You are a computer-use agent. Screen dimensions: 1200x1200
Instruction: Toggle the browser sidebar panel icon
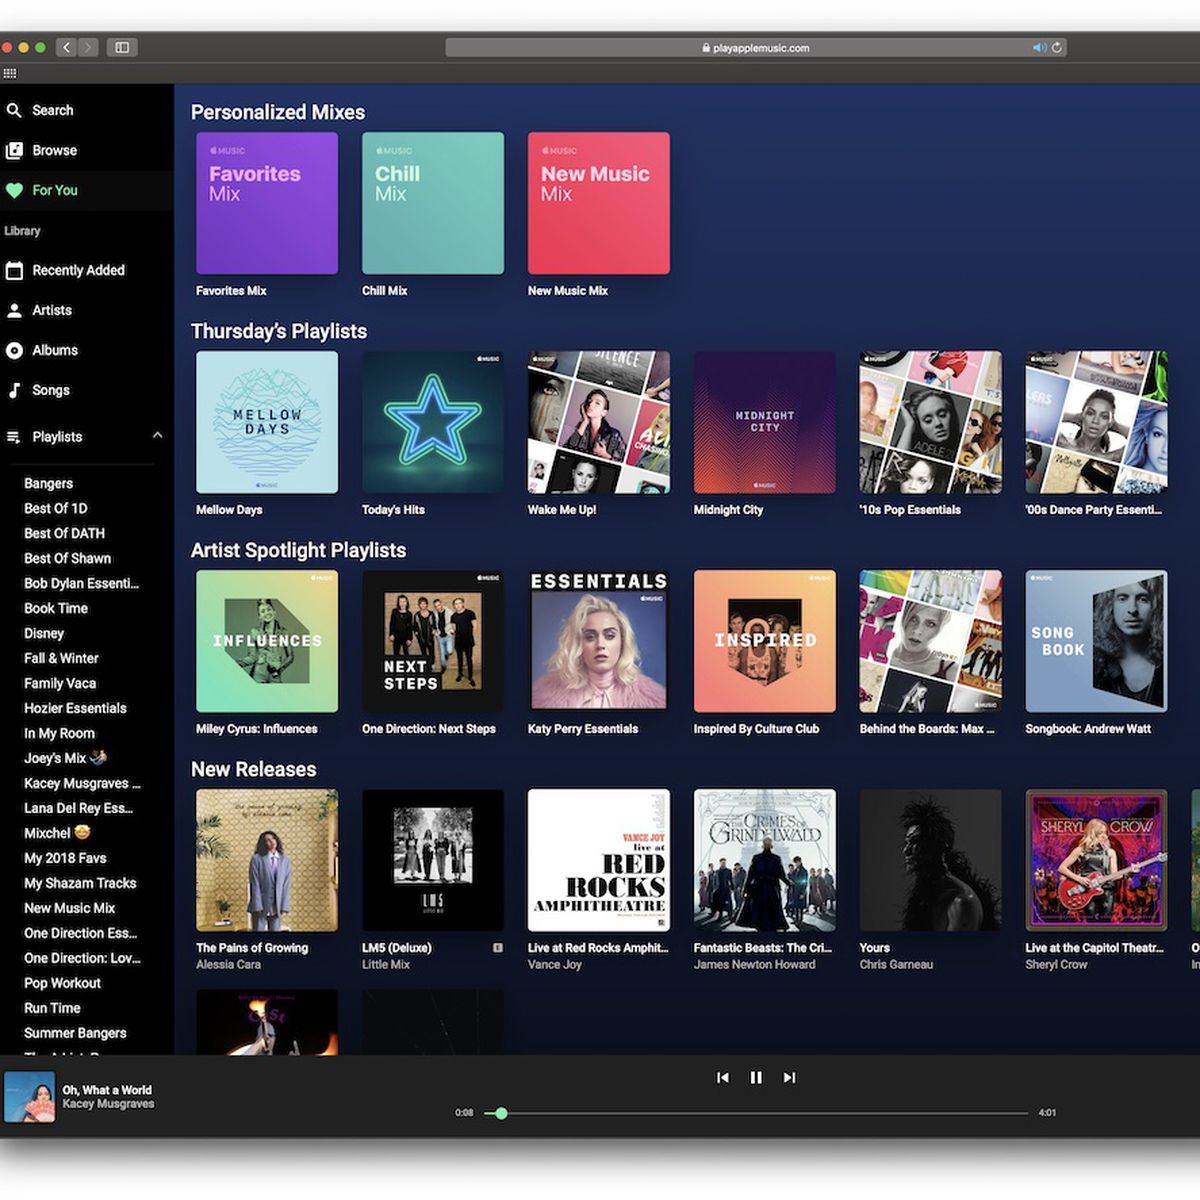[121, 47]
